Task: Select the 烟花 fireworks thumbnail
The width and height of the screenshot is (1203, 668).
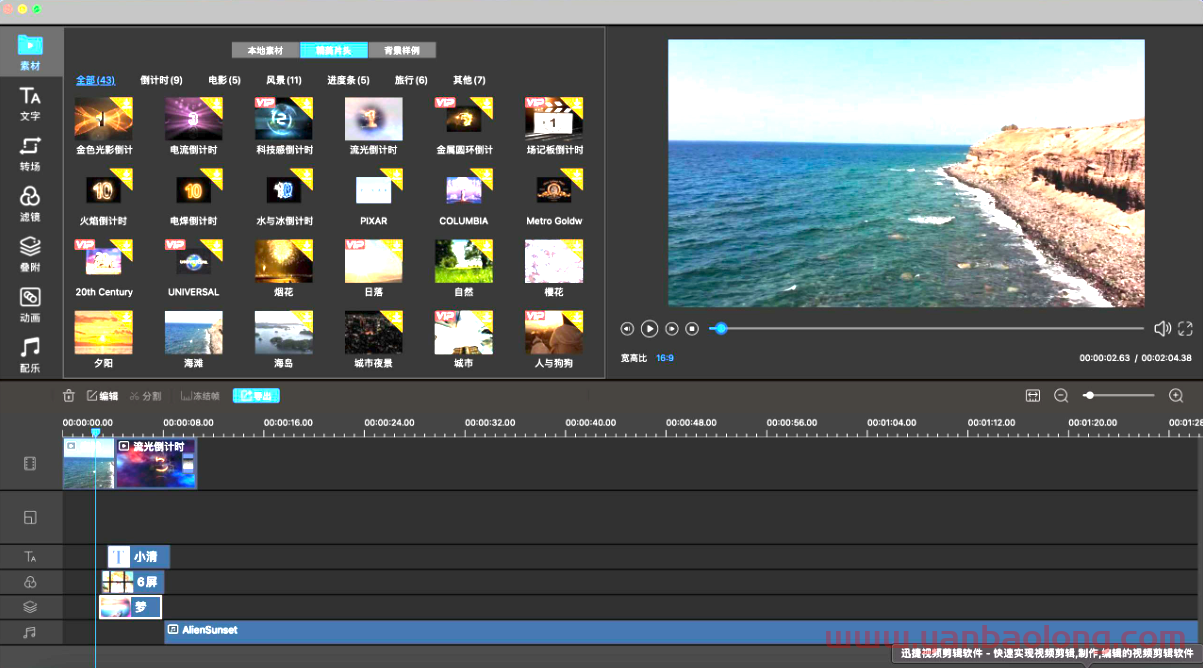Action: click(x=283, y=262)
